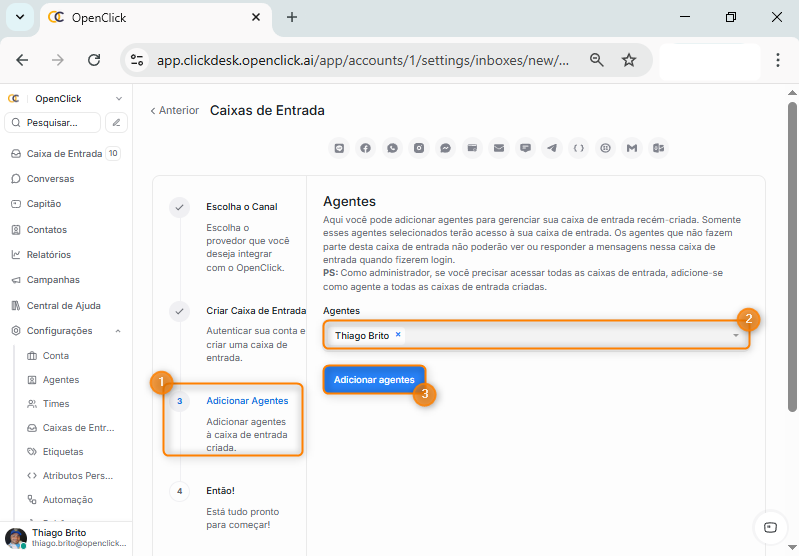Screen dimensions: 799x556
Task: Select the Facebook channel icon
Action: (366, 148)
